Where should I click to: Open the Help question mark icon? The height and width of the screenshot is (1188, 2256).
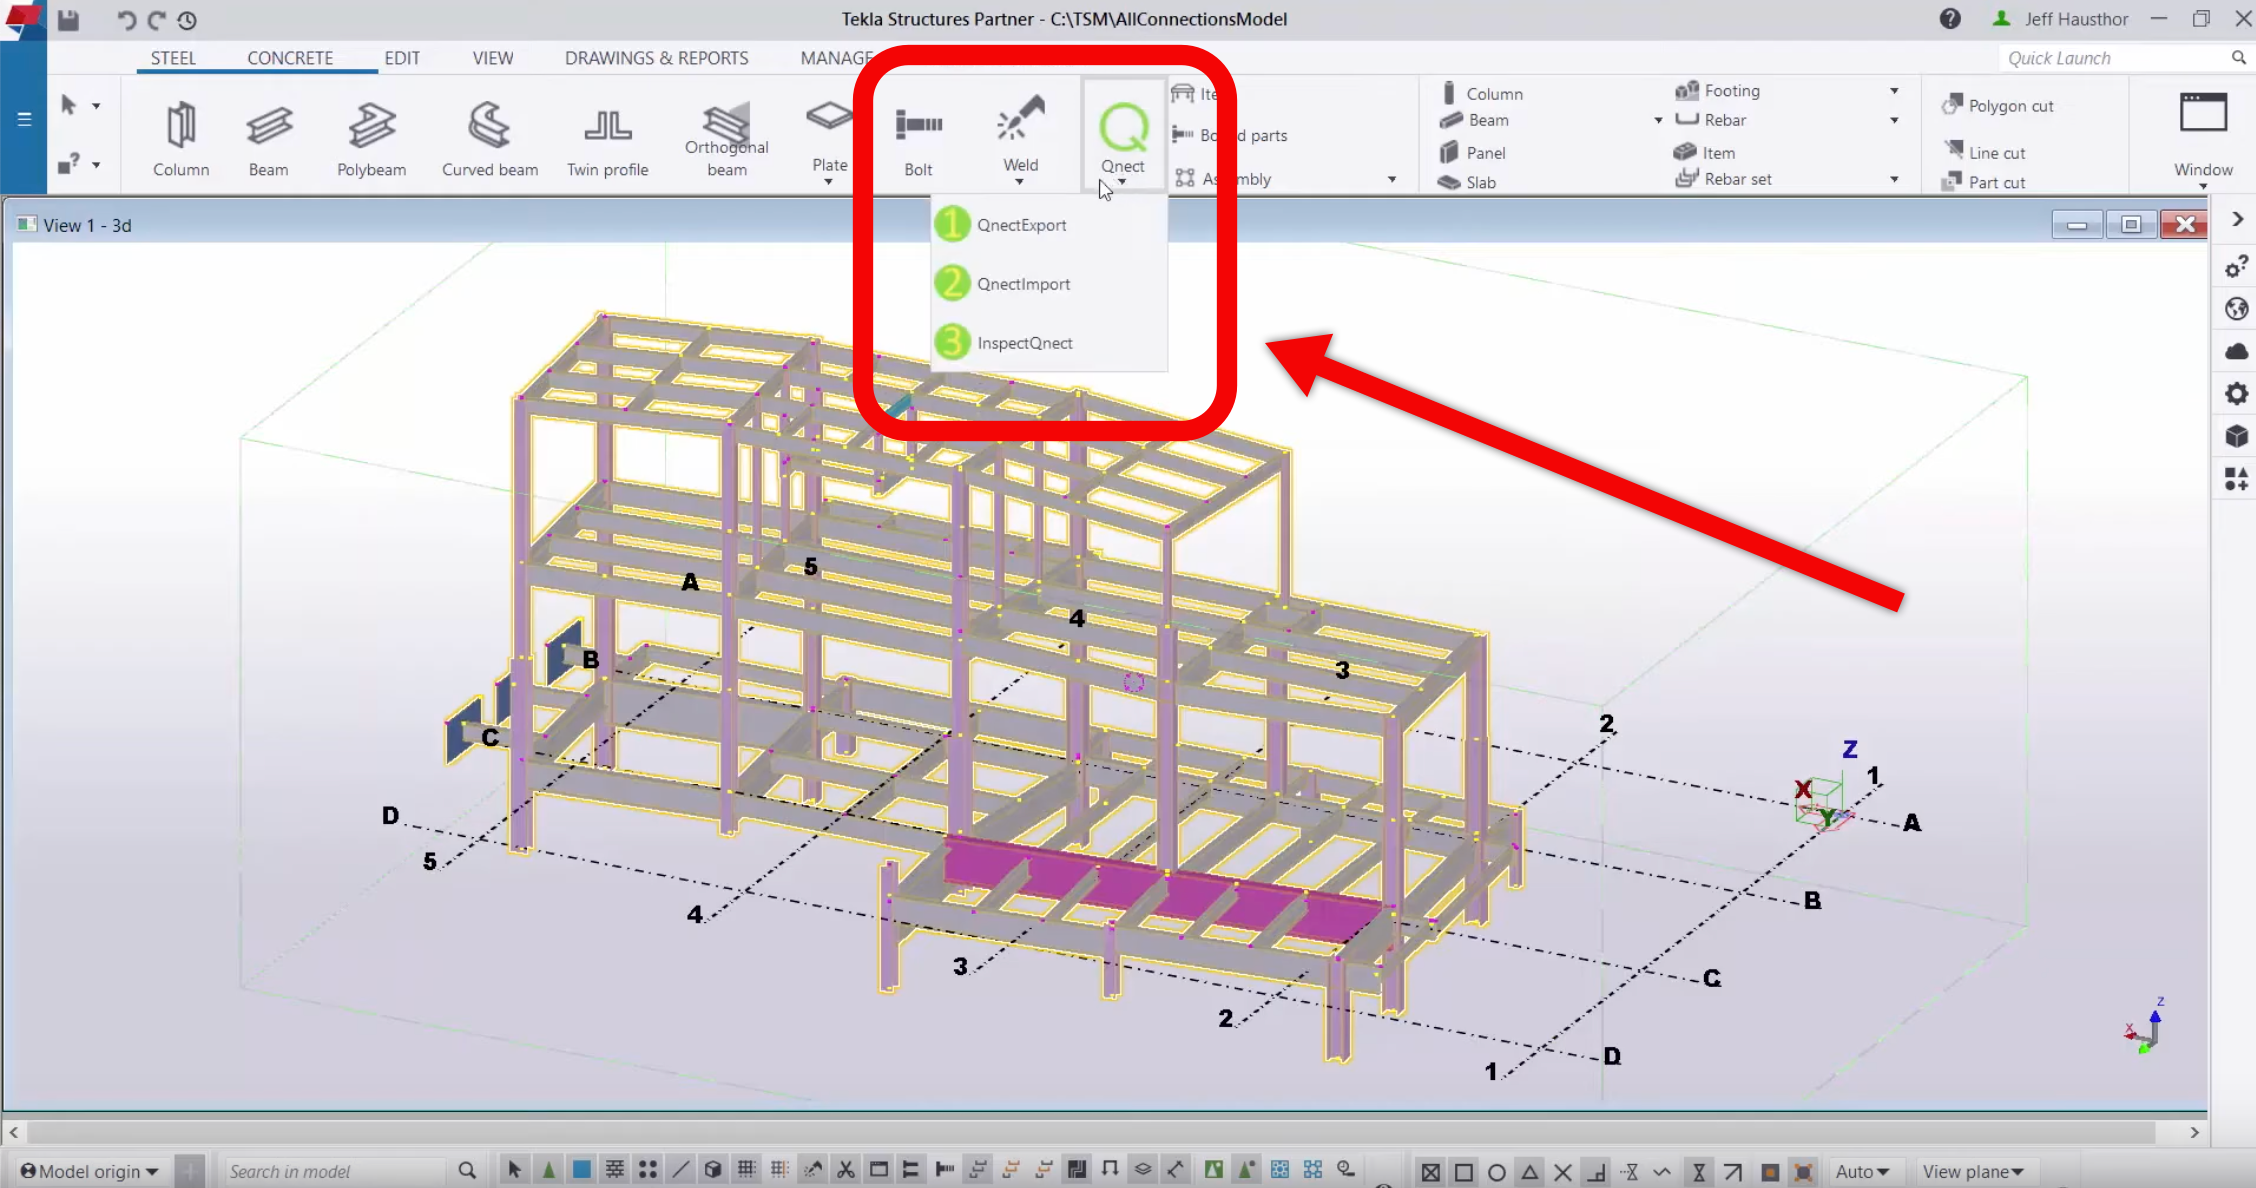(1950, 19)
